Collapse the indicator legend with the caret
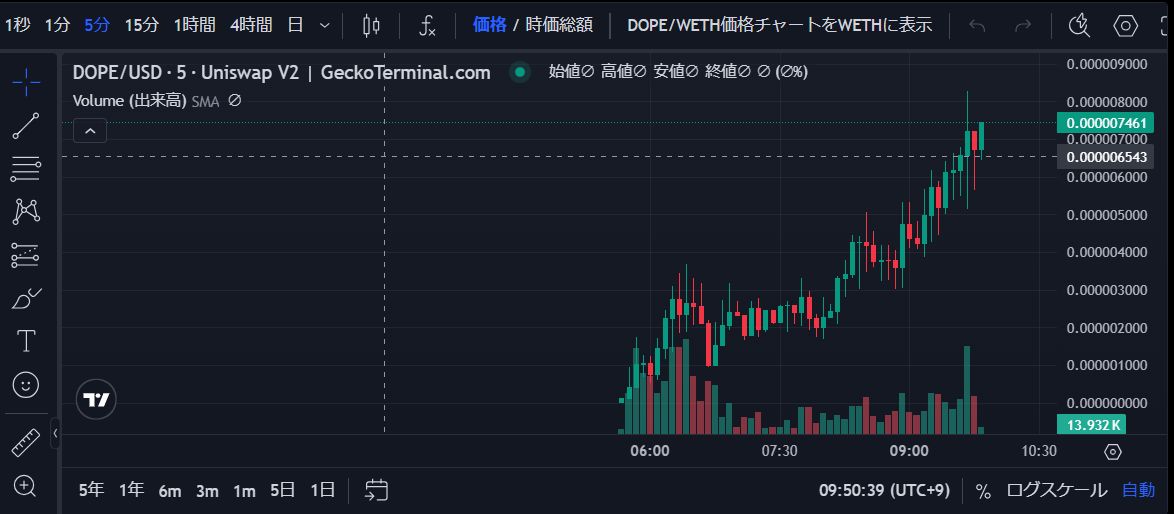Image resolution: width=1174 pixels, height=514 pixels. (90, 131)
